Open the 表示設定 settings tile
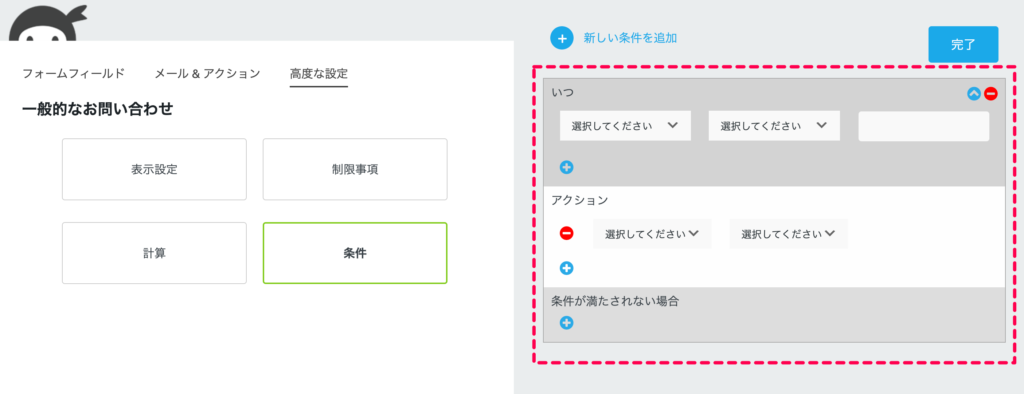Image resolution: width=1024 pixels, height=394 pixels. (x=154, y=169)
